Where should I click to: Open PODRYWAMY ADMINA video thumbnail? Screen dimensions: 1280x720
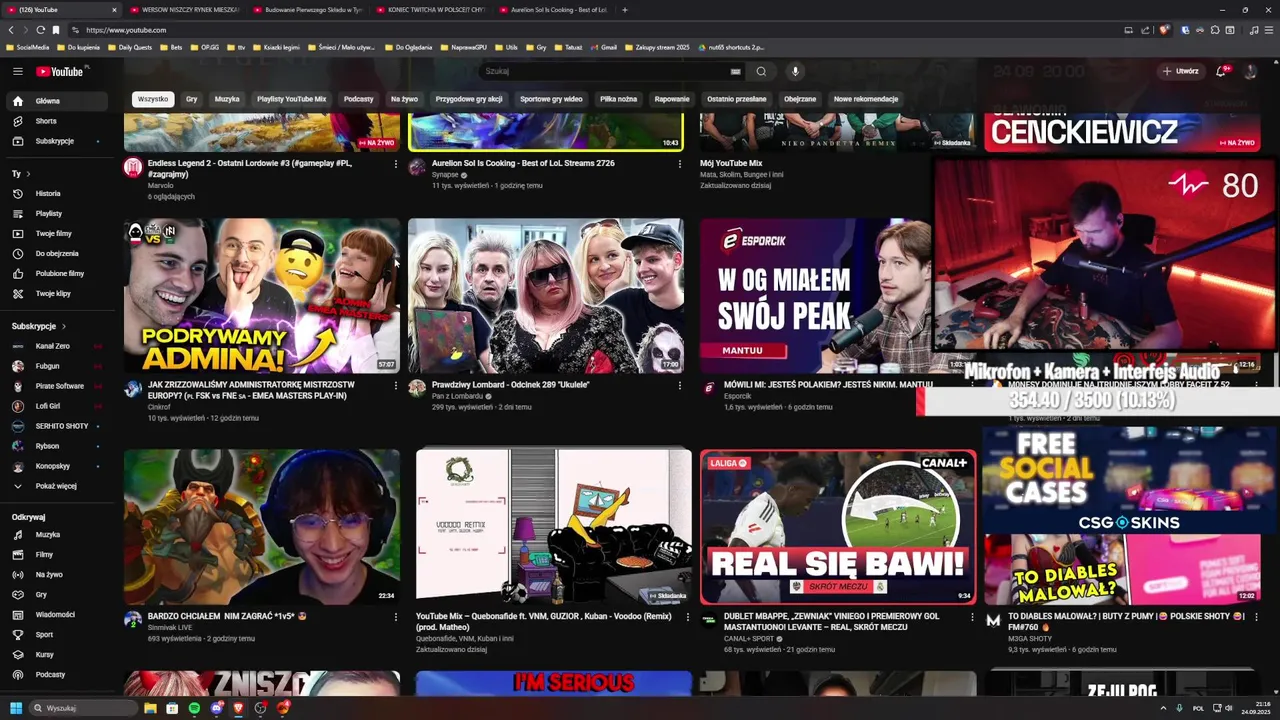point(262,296)
